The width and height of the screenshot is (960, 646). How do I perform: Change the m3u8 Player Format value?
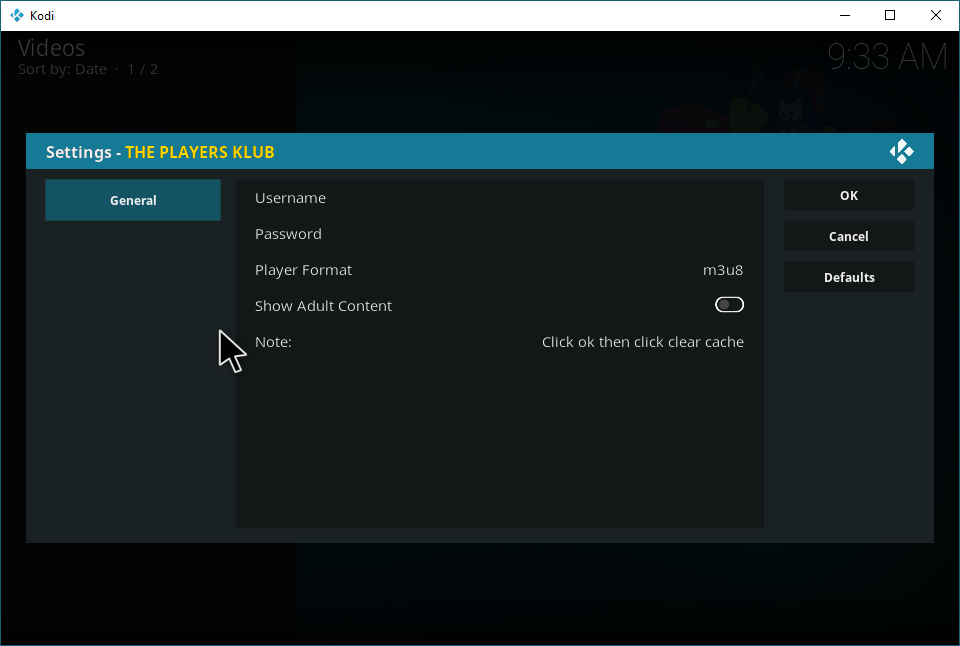tap(722, 270)
